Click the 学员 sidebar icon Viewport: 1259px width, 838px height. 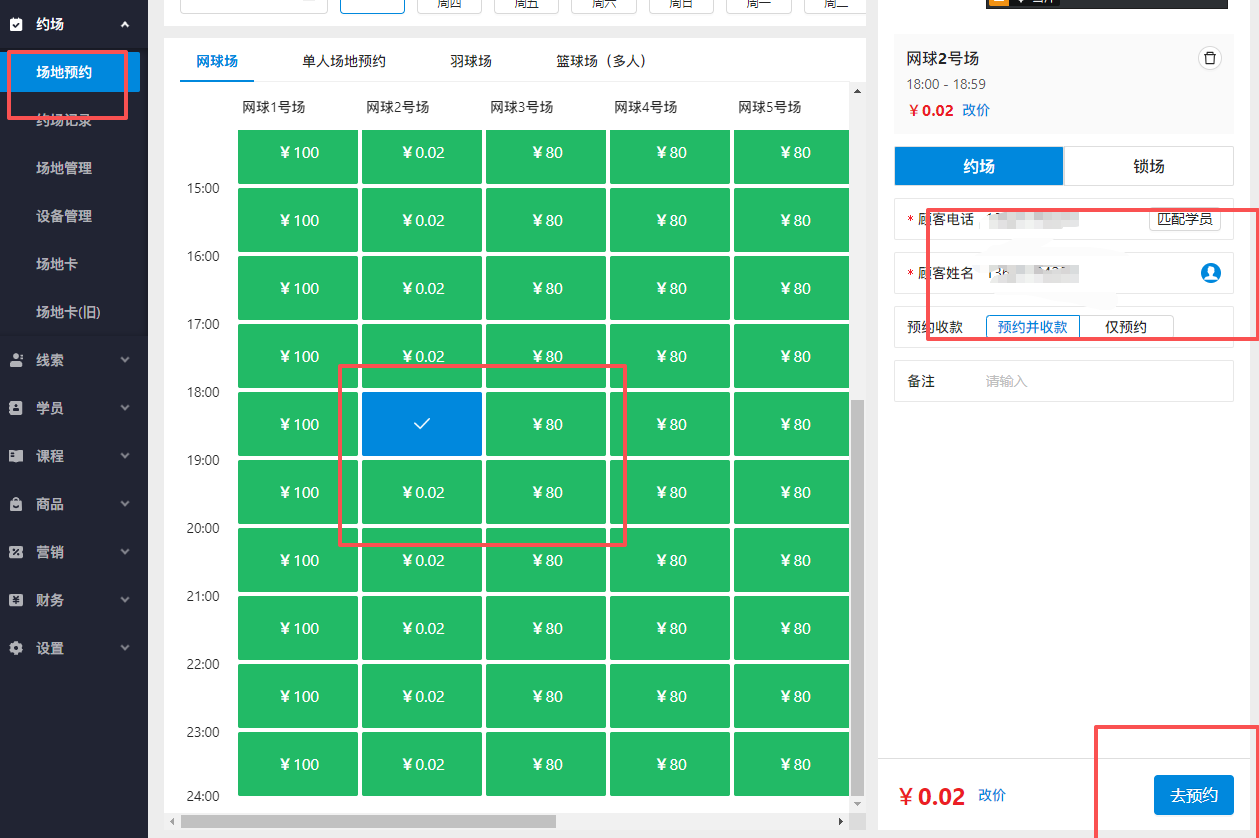[x=15, y=407]
